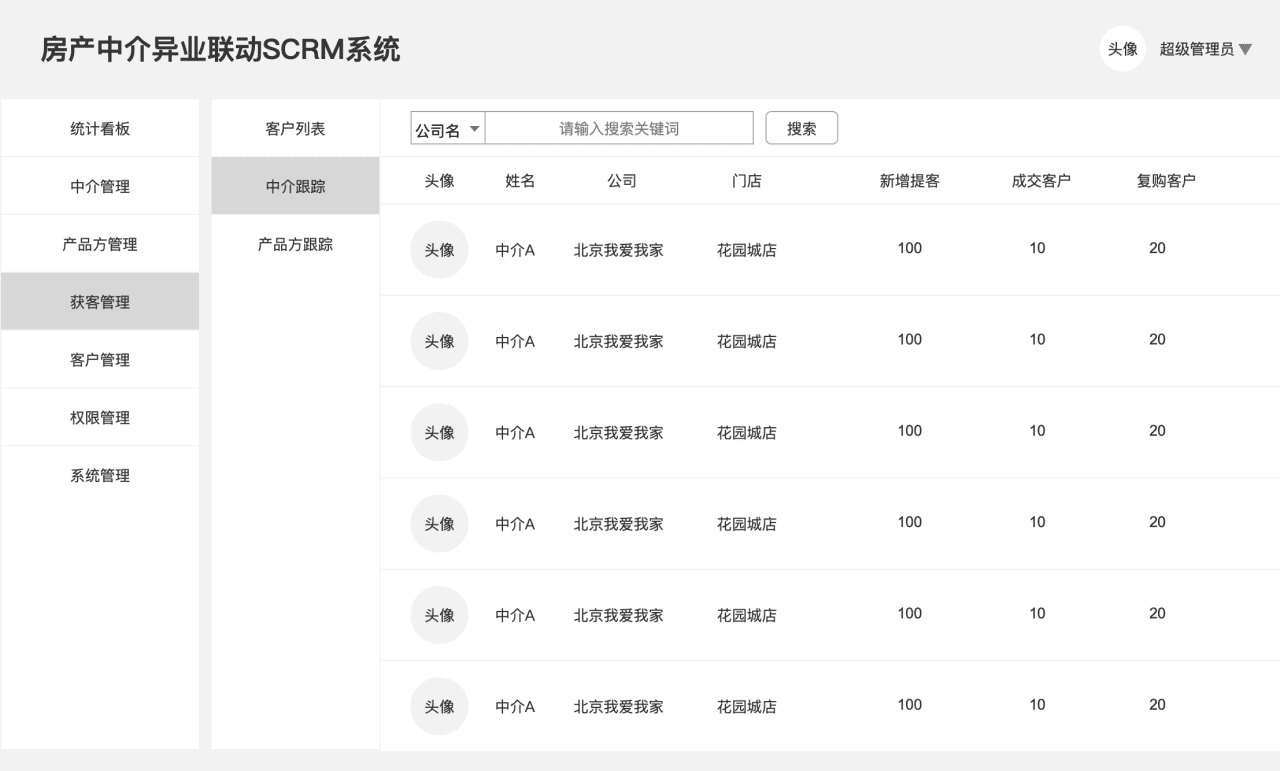Click 北京我爱我家 in the last table row
Viewport: 1280px width, 771px height.
pyautogui.click(x=618, y=706)
